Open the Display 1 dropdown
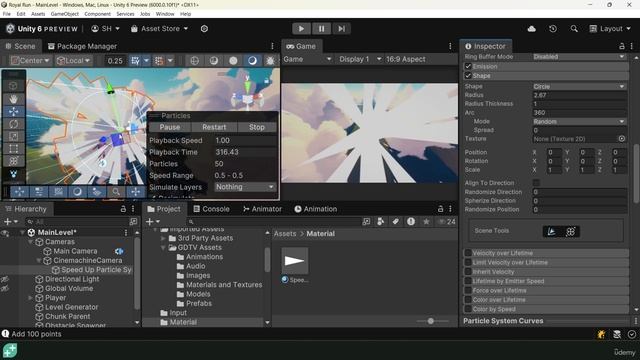640x360 pixels. point(360,59)
